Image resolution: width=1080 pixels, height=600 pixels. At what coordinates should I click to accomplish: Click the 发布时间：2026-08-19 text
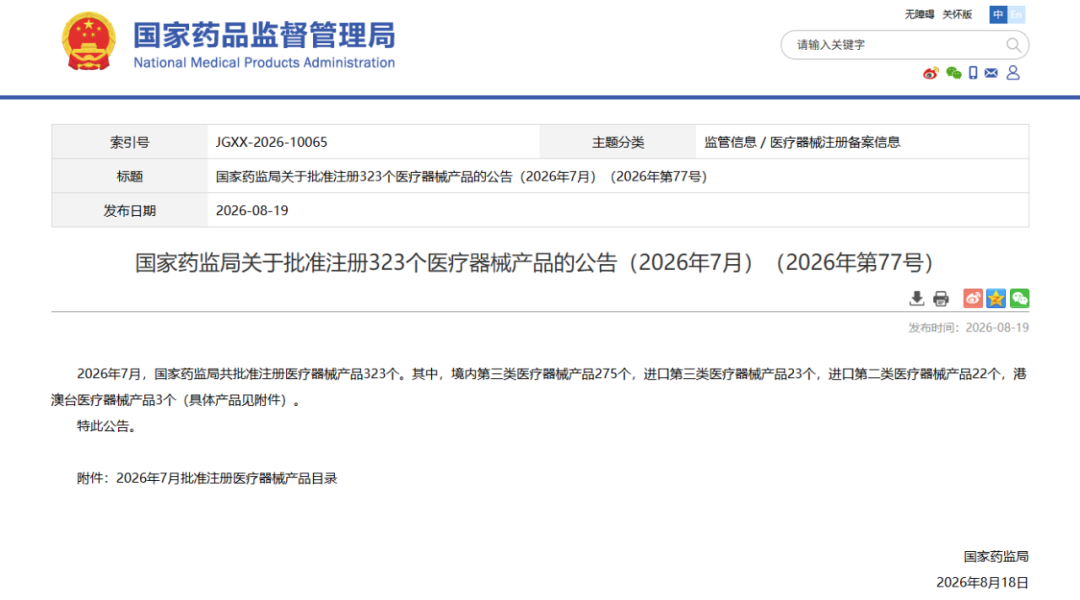[x=968, y=327]
